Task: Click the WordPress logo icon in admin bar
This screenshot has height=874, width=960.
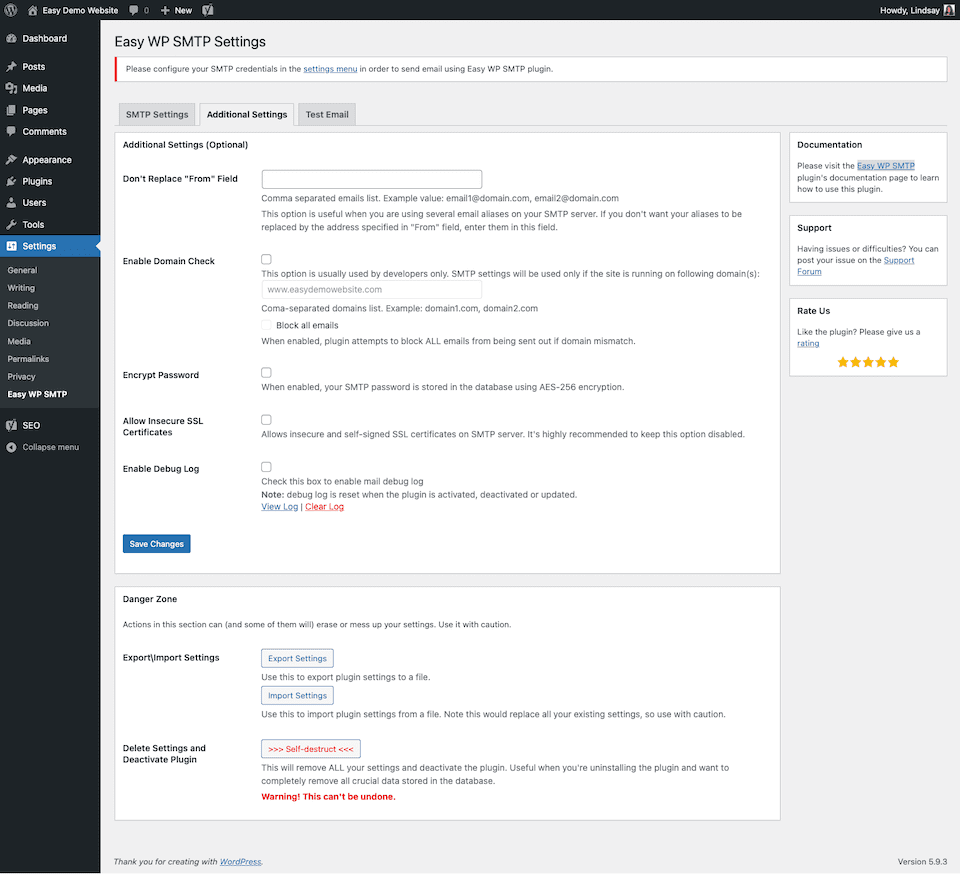Action: (x=11, y=10)
